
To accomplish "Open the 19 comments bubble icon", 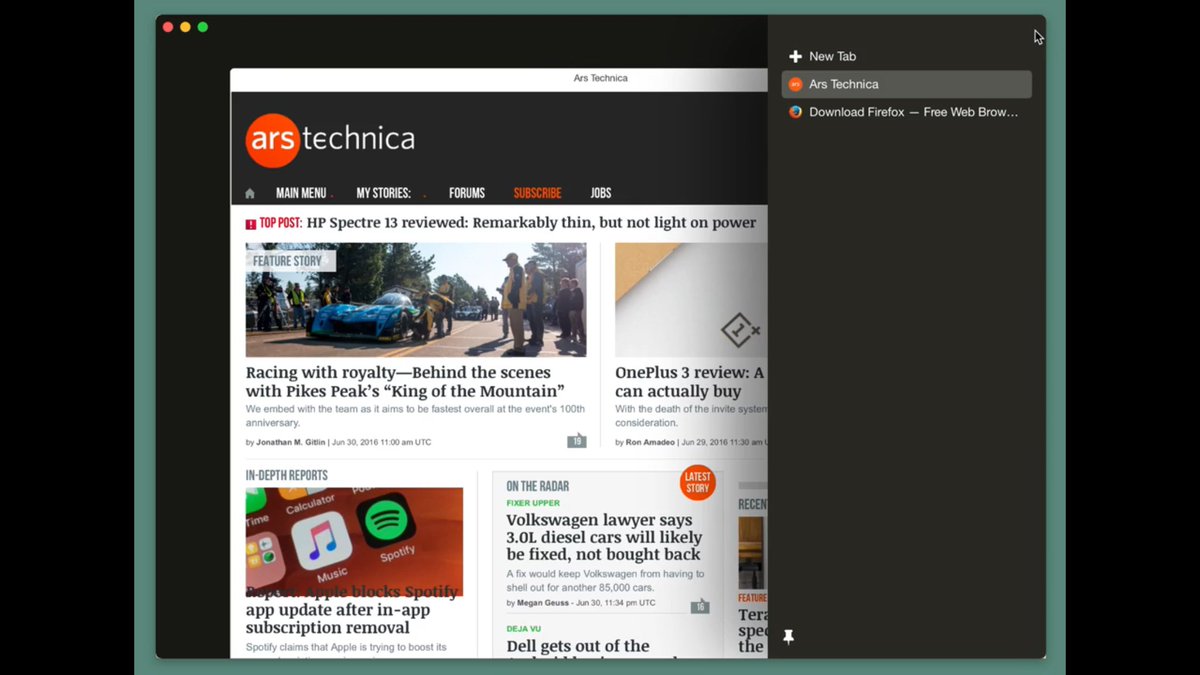I will pos(577,441).
